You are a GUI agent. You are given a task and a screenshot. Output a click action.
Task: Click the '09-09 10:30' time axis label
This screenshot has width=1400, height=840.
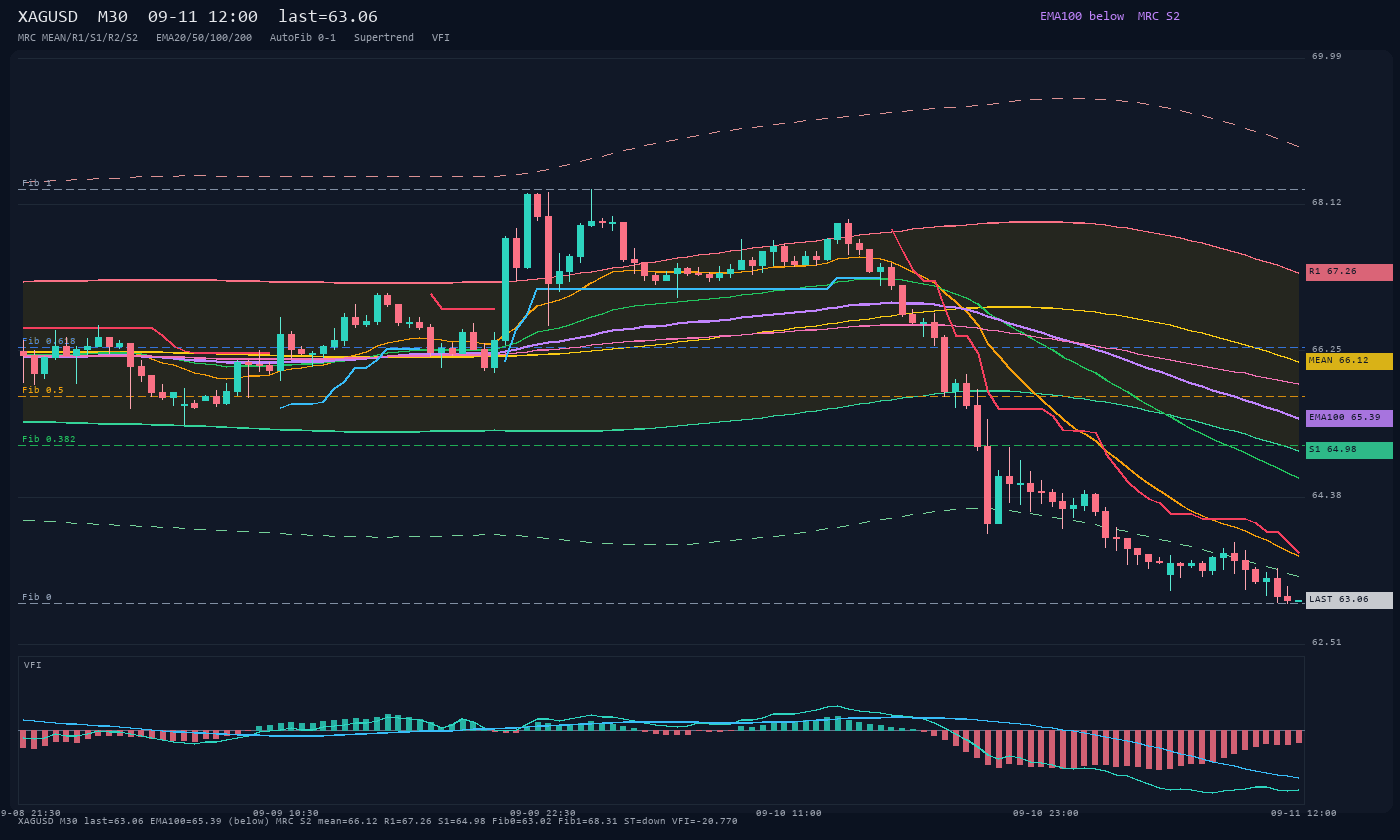pos(286,813)
